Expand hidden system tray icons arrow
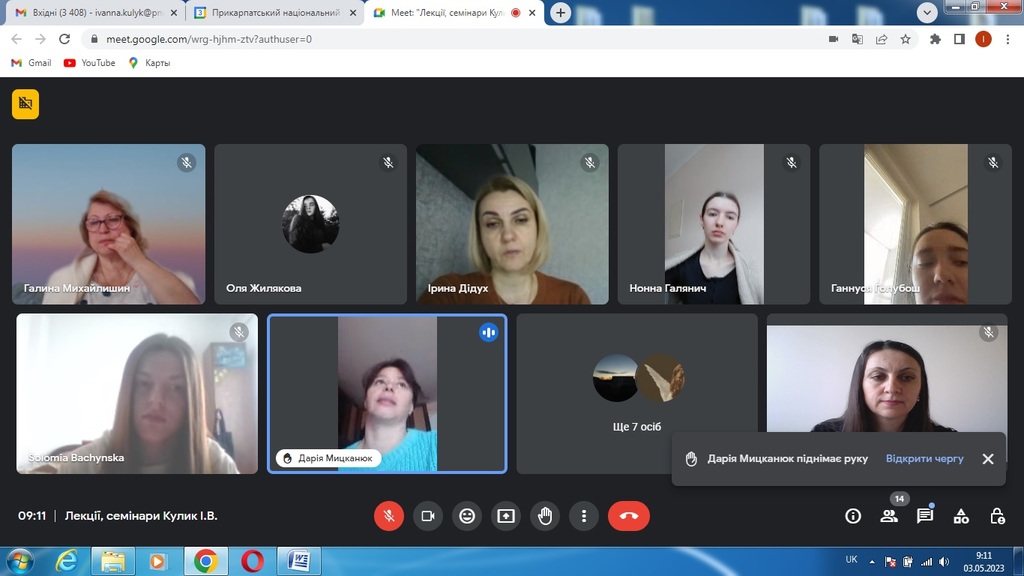Image resolution: width=1024 pixels, height=576 pixels. (x=872, y=561)
